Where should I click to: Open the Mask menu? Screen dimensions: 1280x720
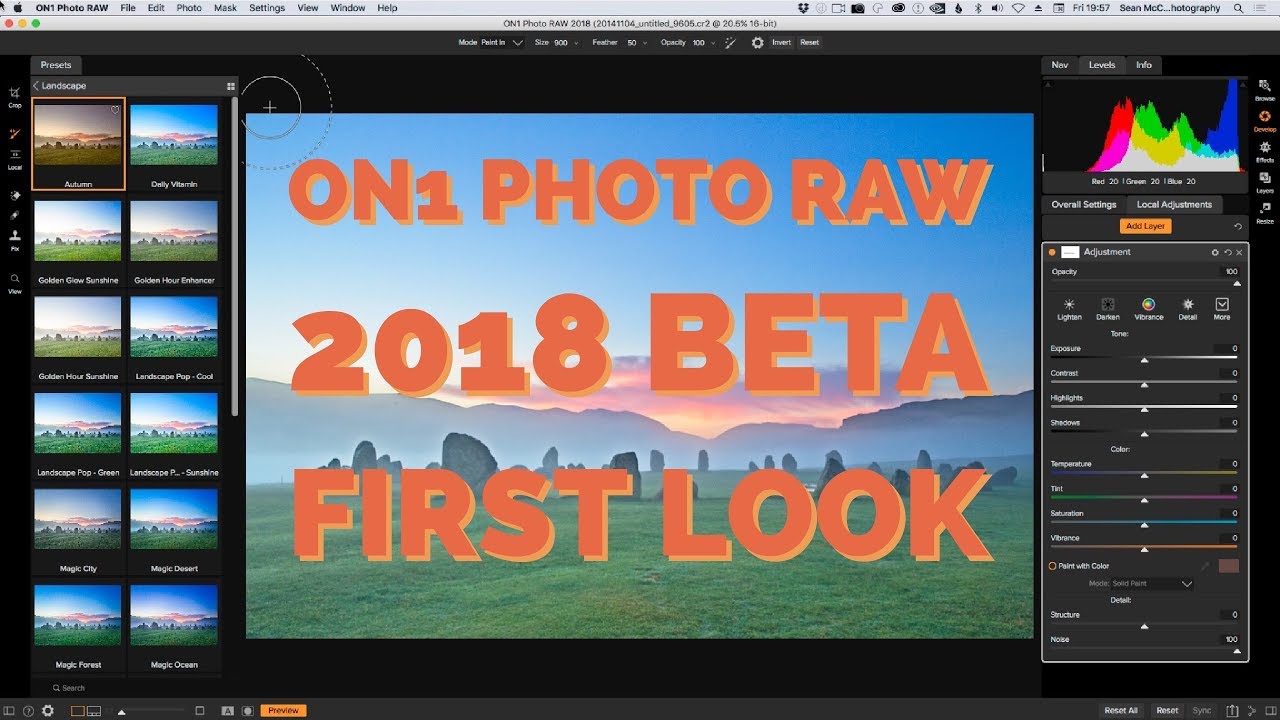click(x=226, y=8)
